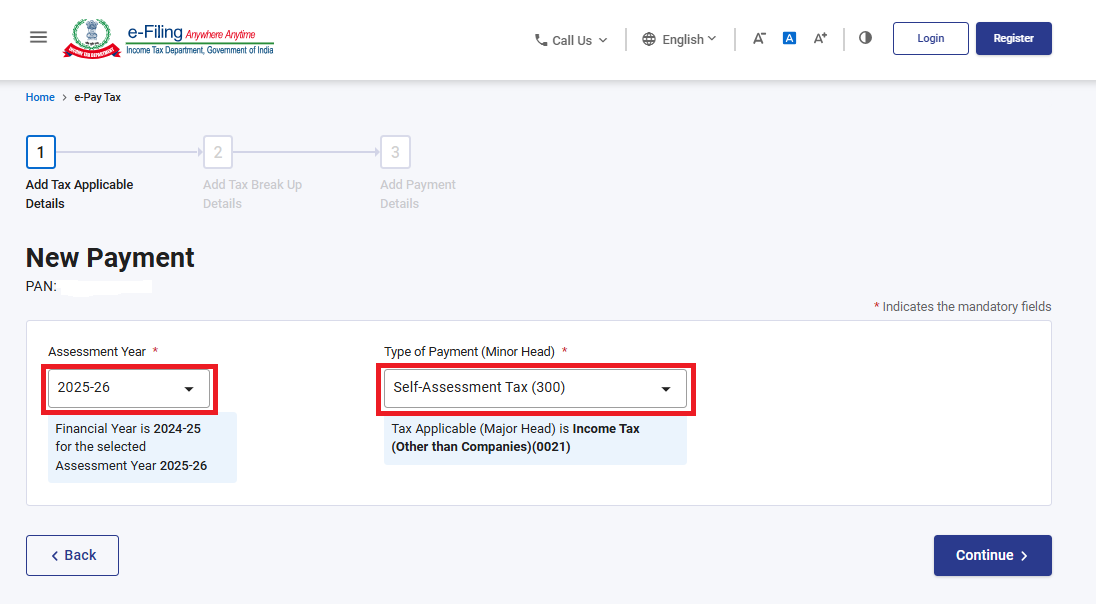Reset to default font size A icon

click(789, 38)
